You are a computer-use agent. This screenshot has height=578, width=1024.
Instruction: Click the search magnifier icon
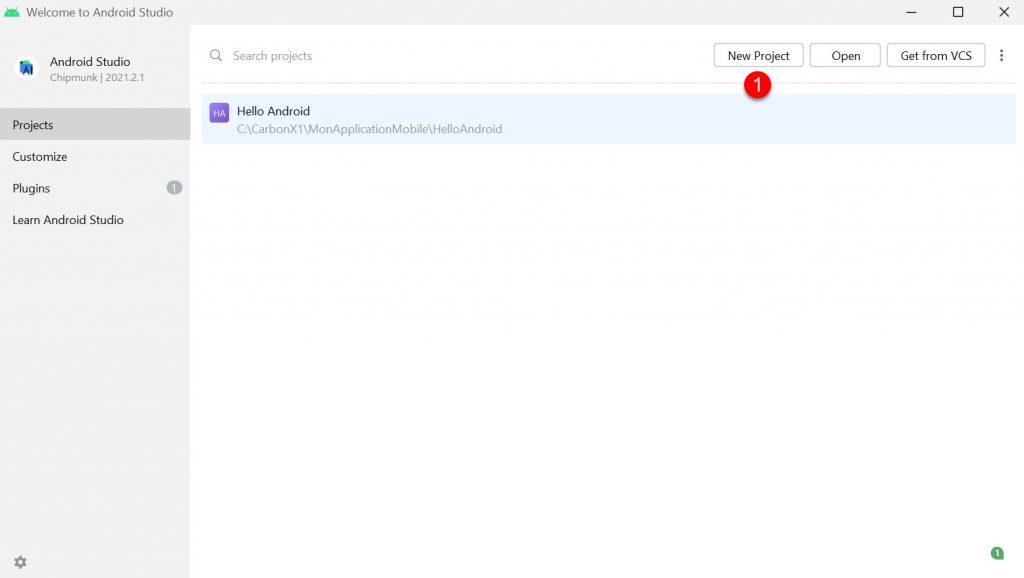pyautogui.click(x=216, y=56)
